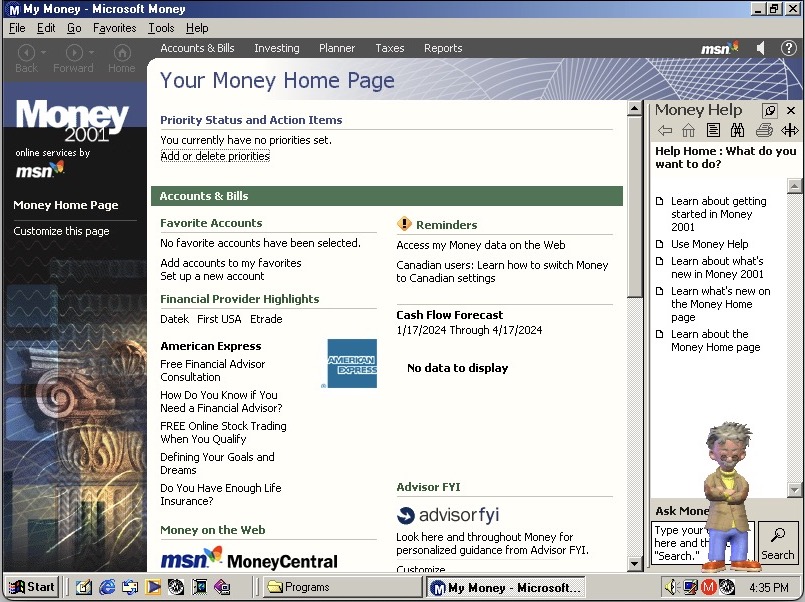Click the Help question mark icon at top right
805x602 pixels.
click(787, 47)
